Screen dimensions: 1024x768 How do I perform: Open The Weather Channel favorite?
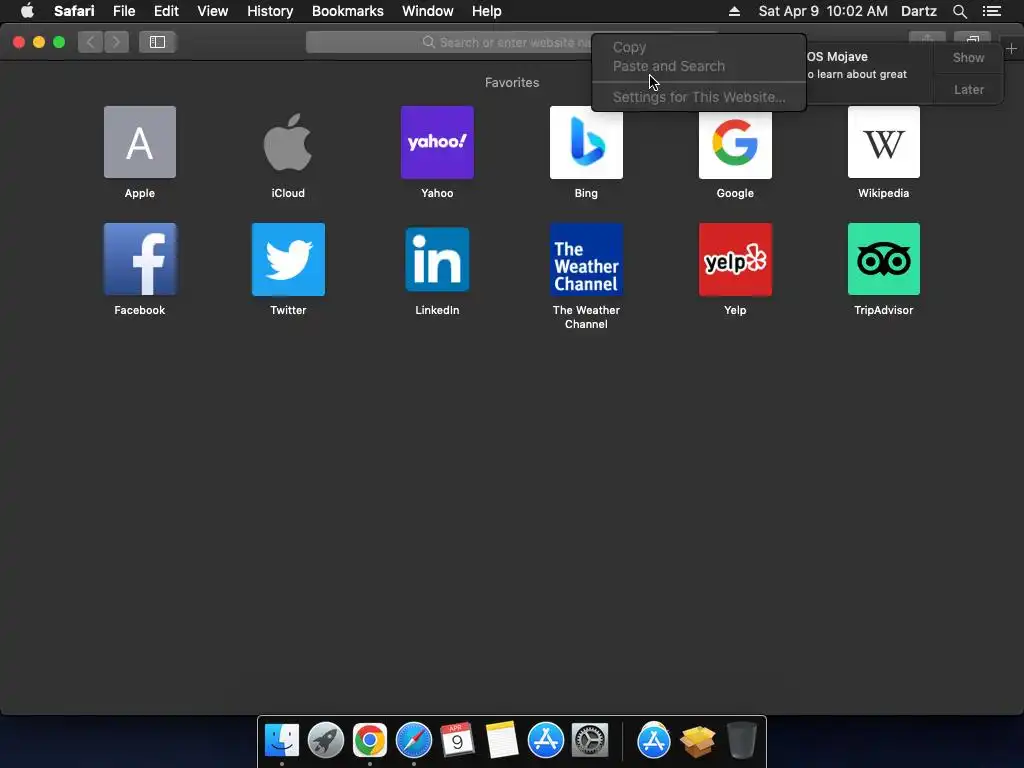(x=586, y=259)
